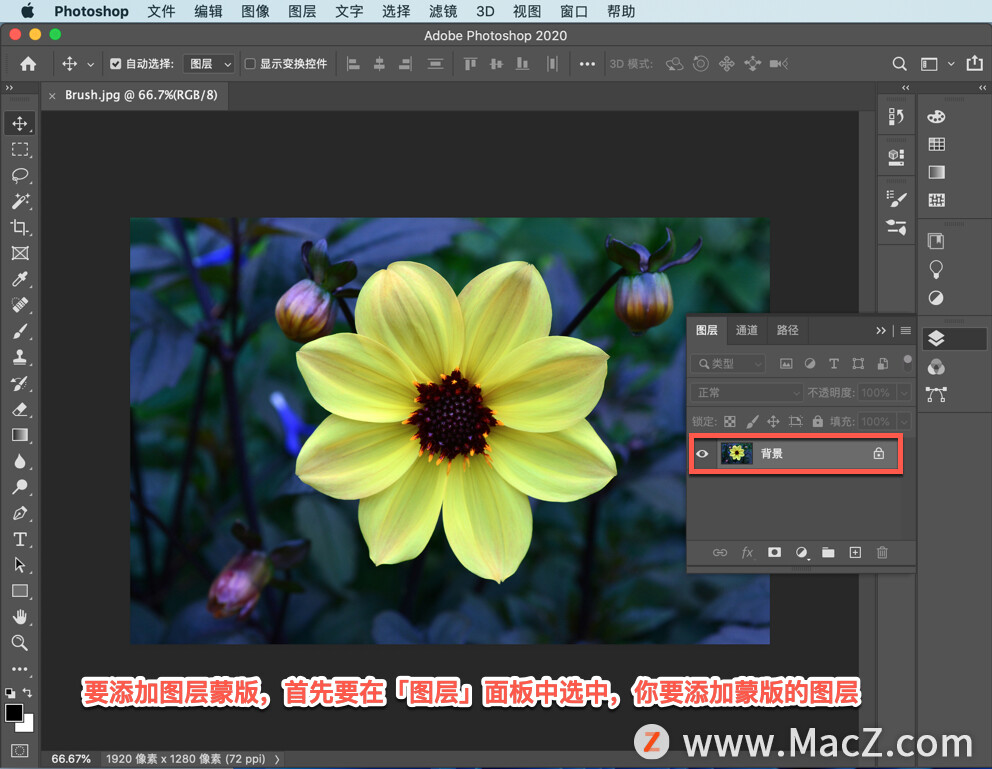This screenshot has width=992, height=769.
Task: Select the Eraser tool
Action: coord(20,409)
